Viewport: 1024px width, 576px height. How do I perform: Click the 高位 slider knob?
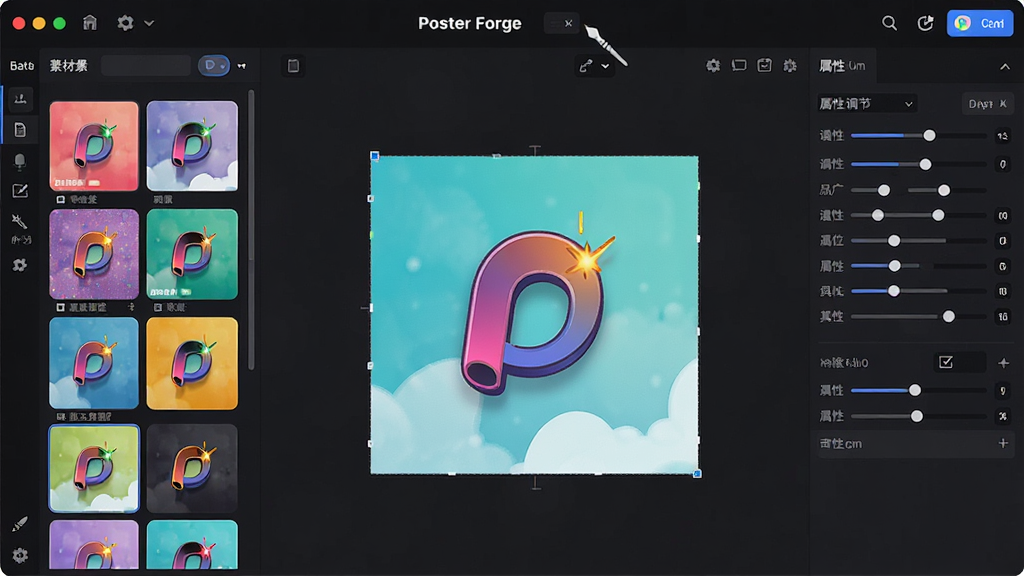894,241
